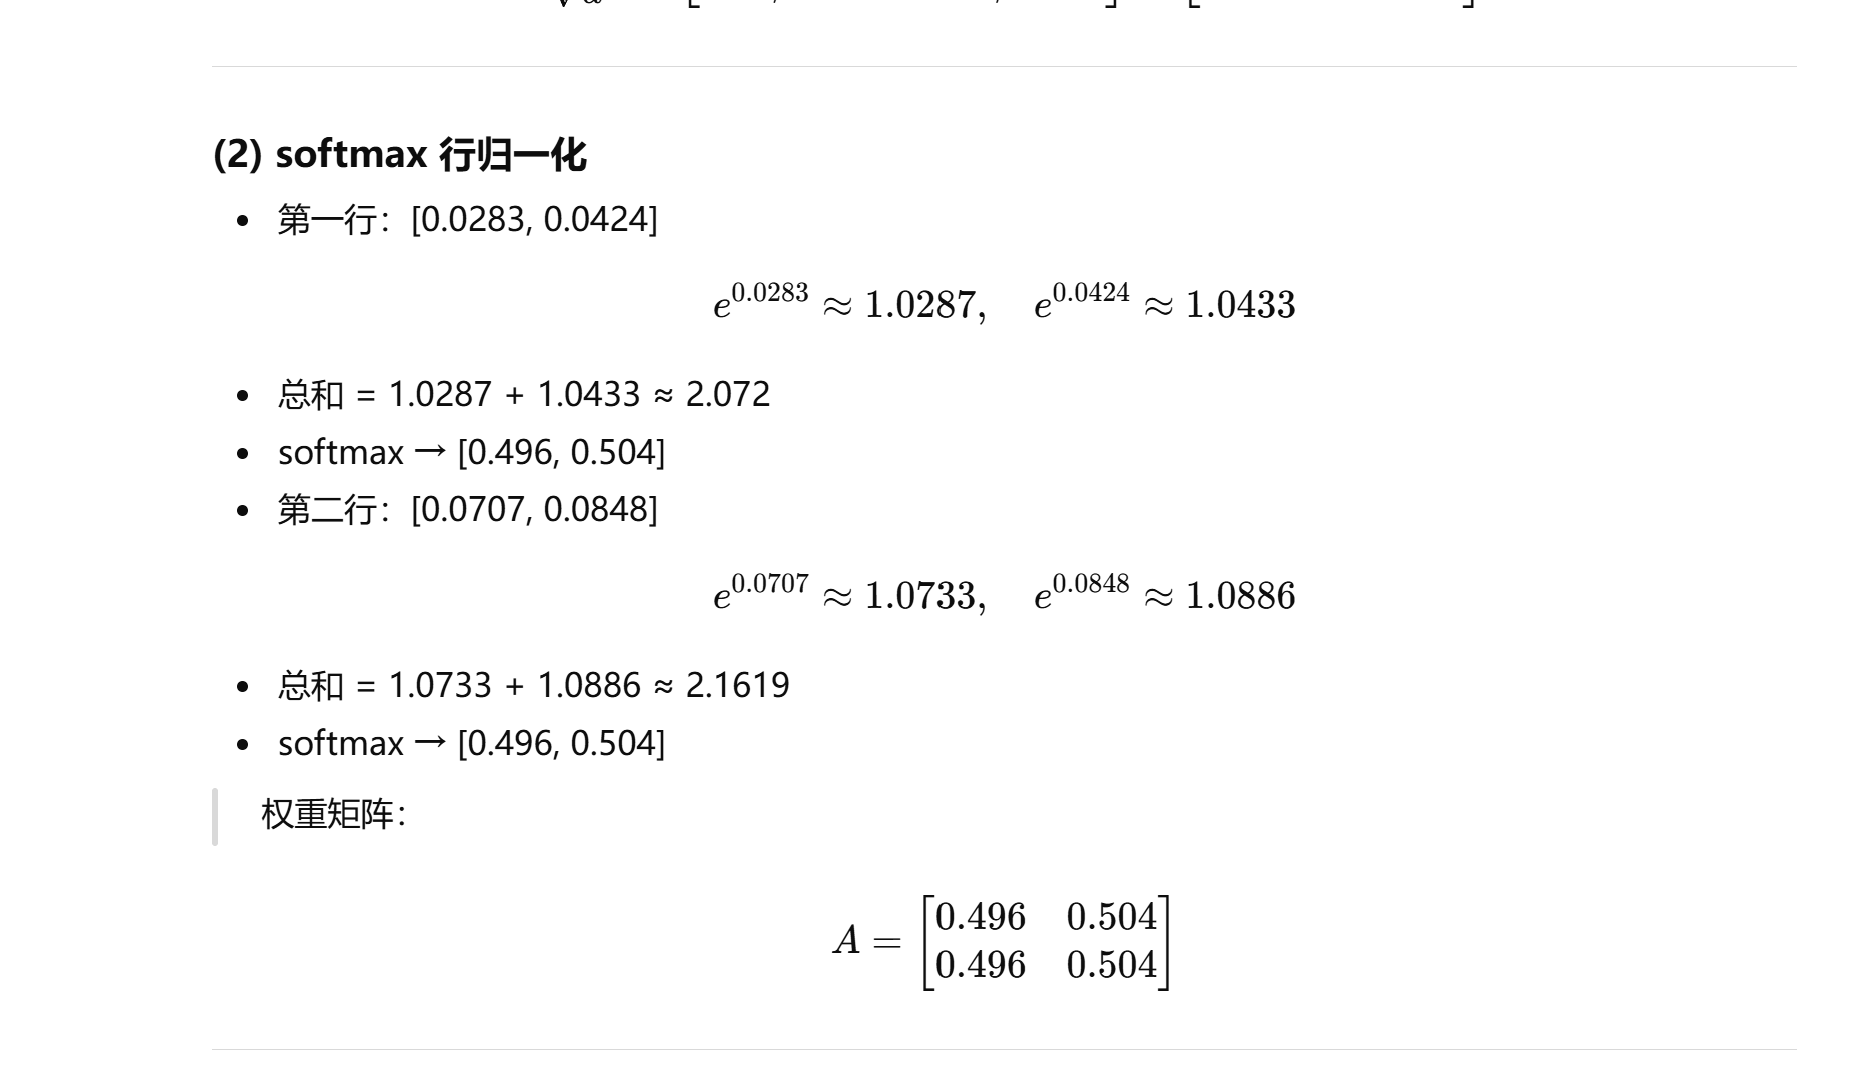This screenshot has width=1872, height=1090.
Task: Click the gray blockquote bar beside 权重矩阵
Action: pyautogui.click(x=215, y=817)
